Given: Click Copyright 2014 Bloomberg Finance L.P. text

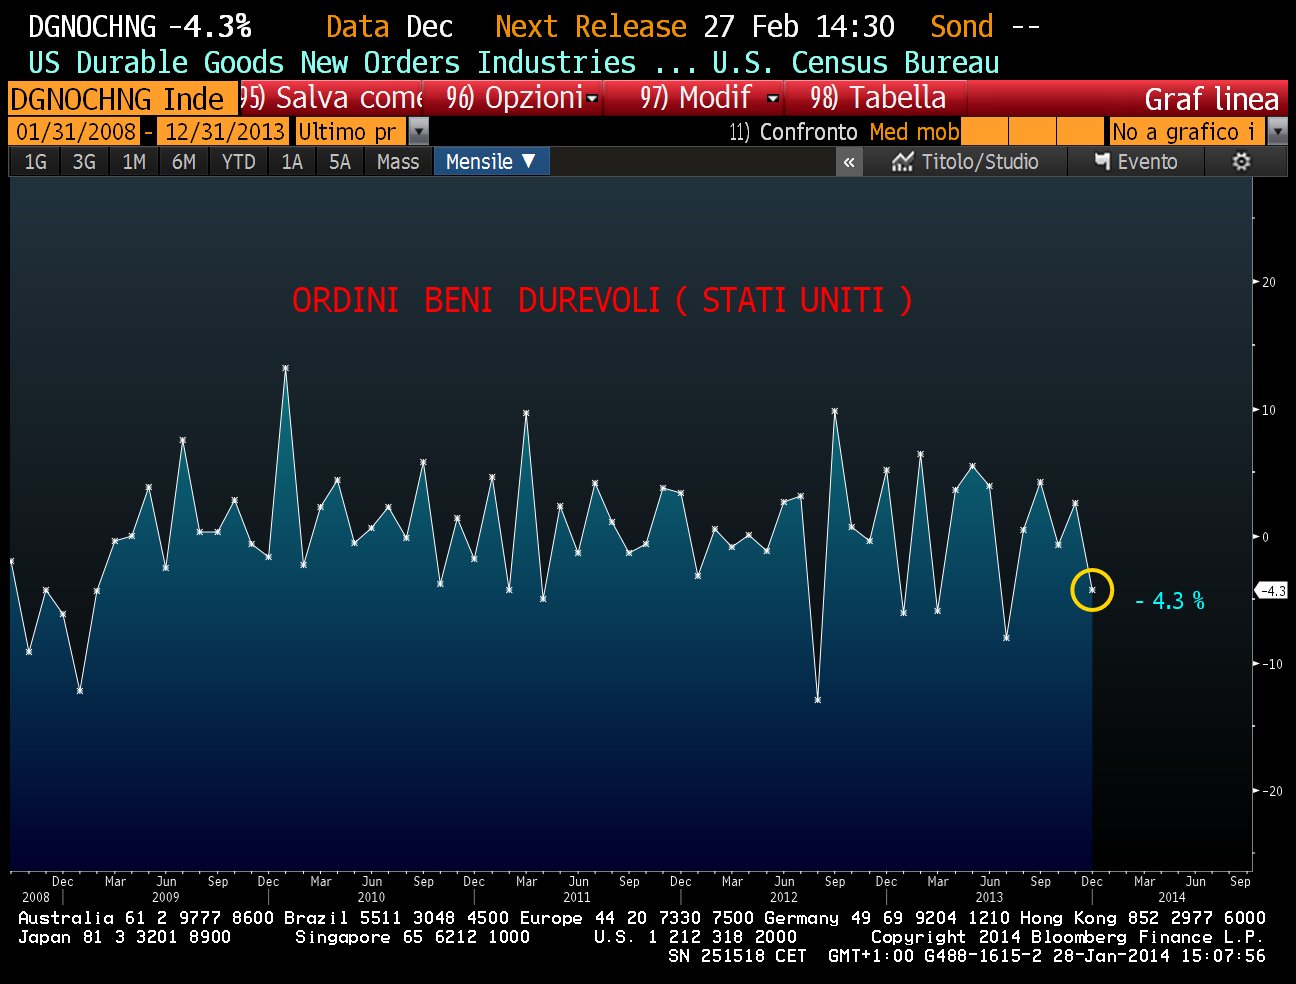Looking at the screenshot, I should [x=1067, y=937].
